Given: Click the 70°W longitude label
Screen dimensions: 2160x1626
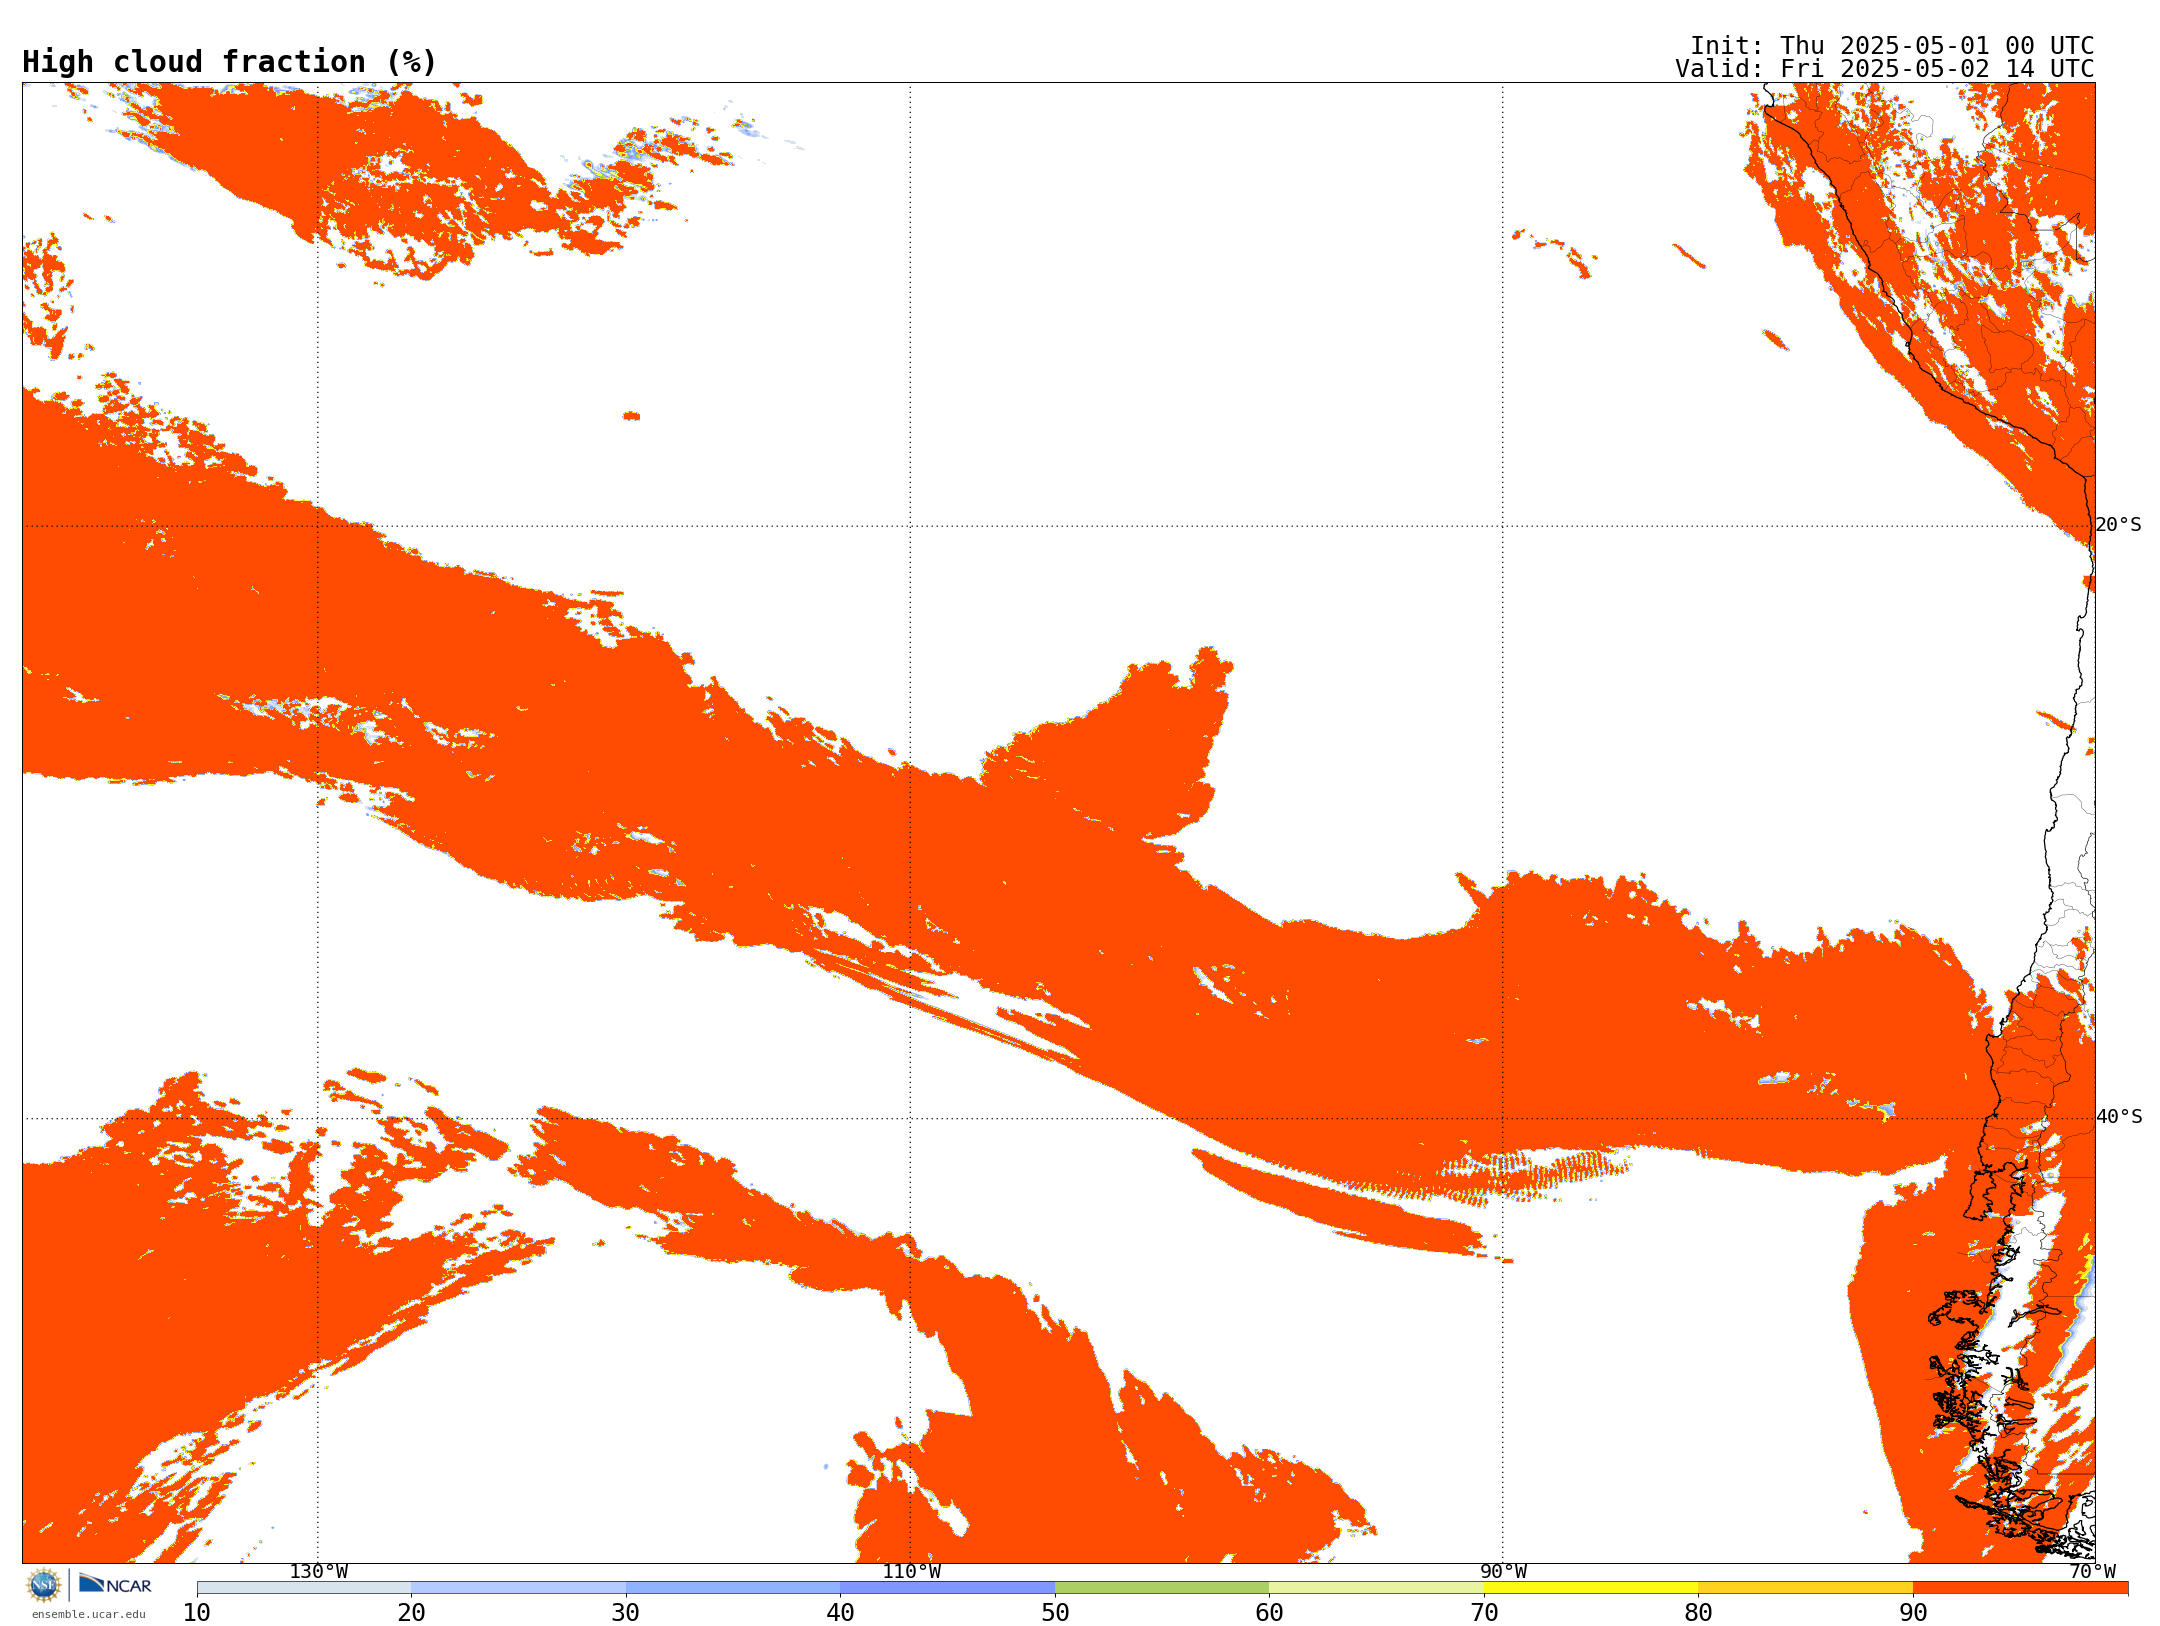Looking at the screenshot, I should 2092,1571.
